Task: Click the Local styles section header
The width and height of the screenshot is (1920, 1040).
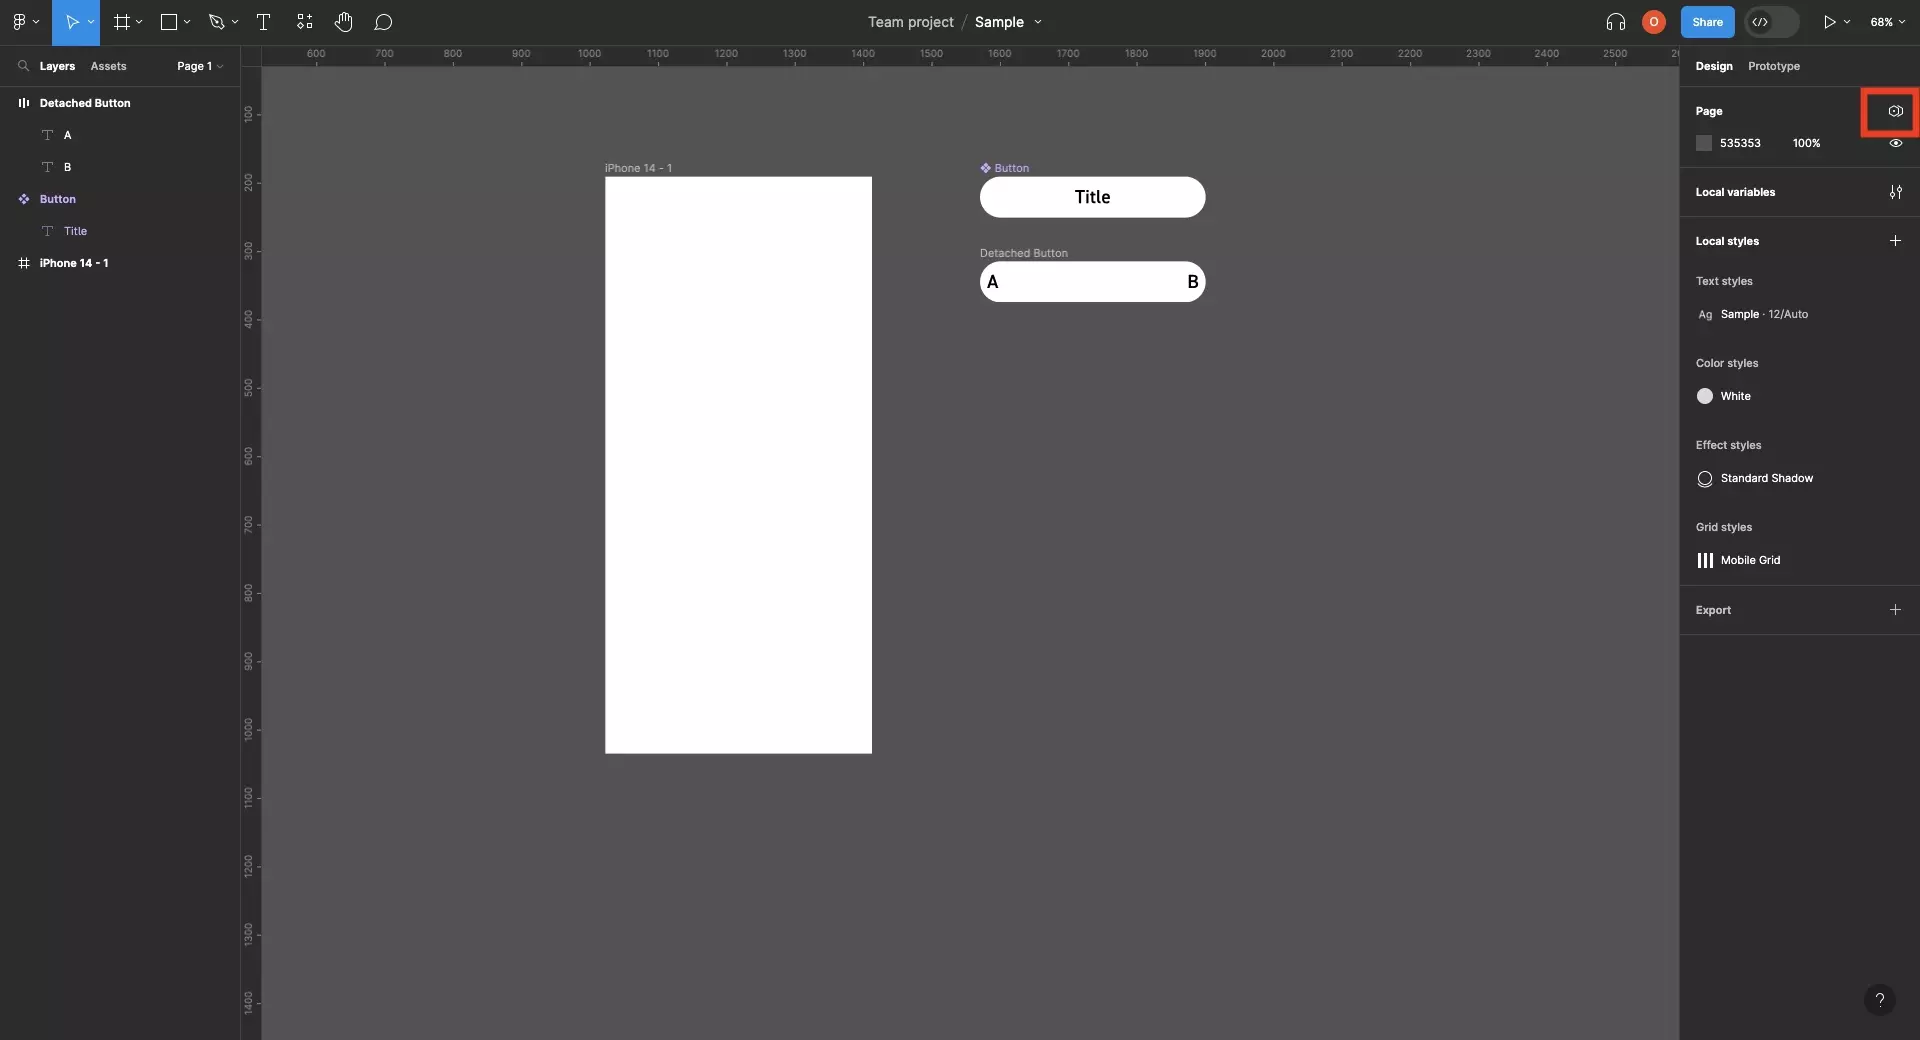Action: tap(1727, 241)
